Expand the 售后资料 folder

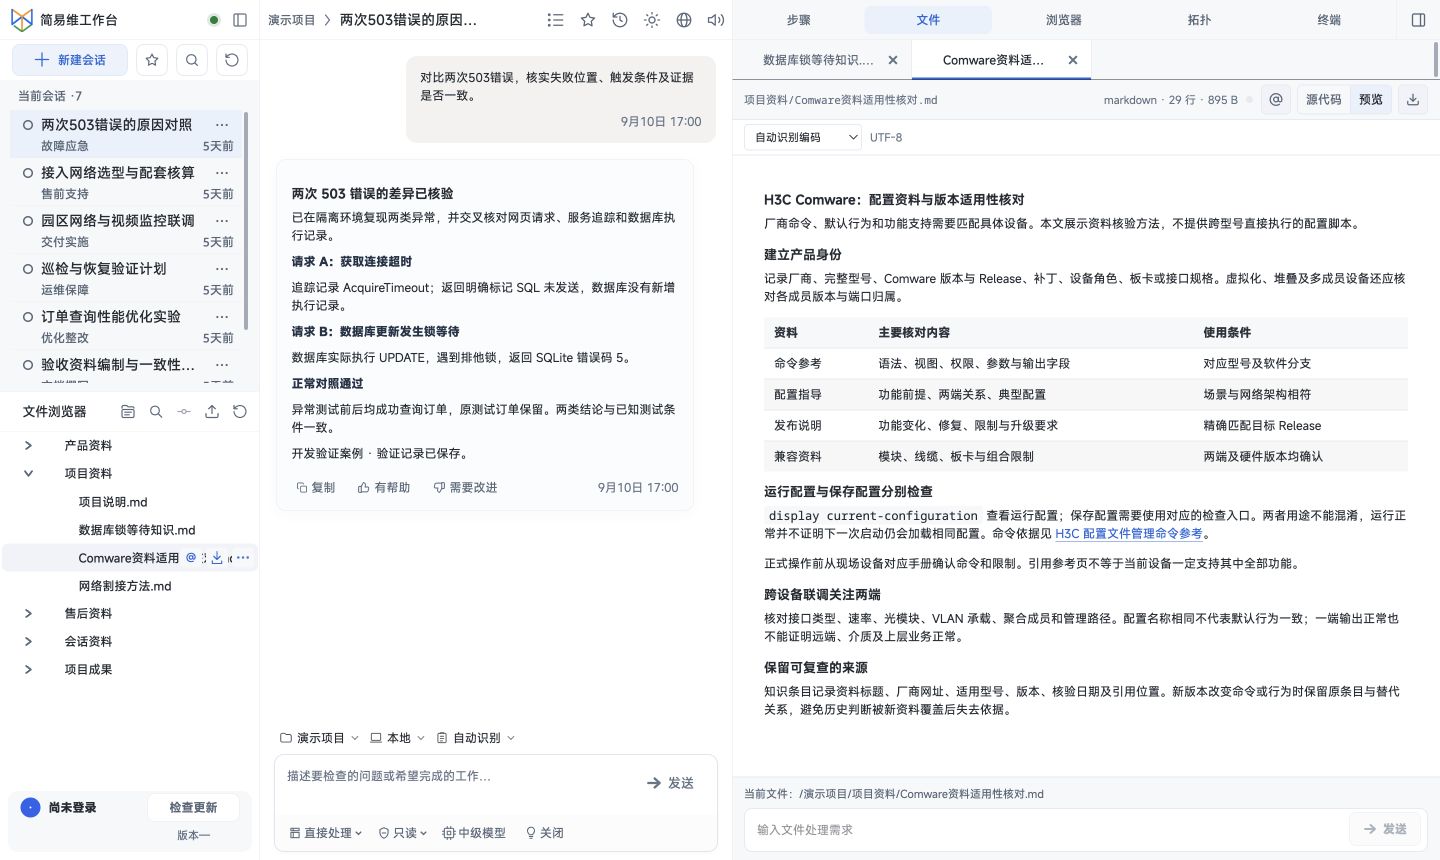[x=28, y=614]
